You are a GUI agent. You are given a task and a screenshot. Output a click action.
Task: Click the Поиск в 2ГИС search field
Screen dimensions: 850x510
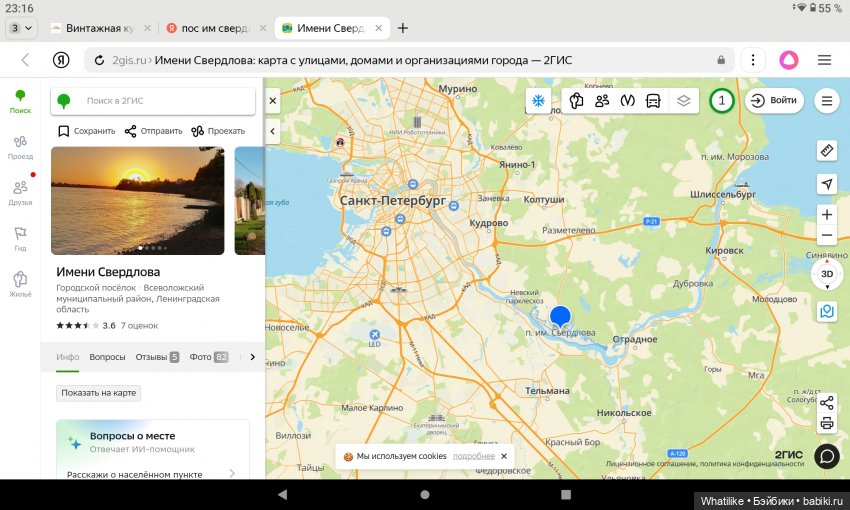pos(160,101)
